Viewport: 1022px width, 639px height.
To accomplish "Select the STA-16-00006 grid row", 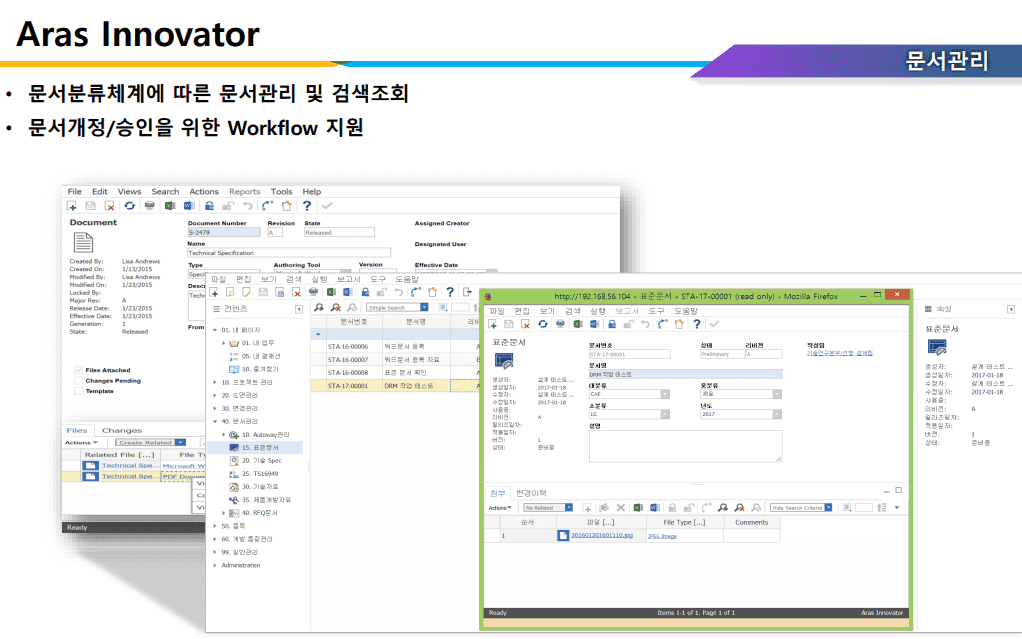I will point(394,347).
